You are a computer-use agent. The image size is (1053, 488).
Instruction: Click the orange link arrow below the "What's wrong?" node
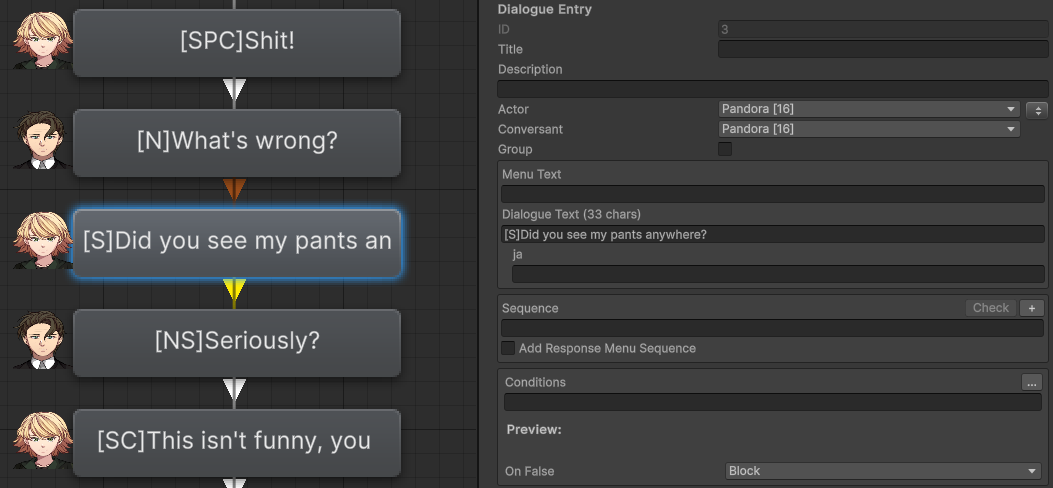[x=234, y=190]
